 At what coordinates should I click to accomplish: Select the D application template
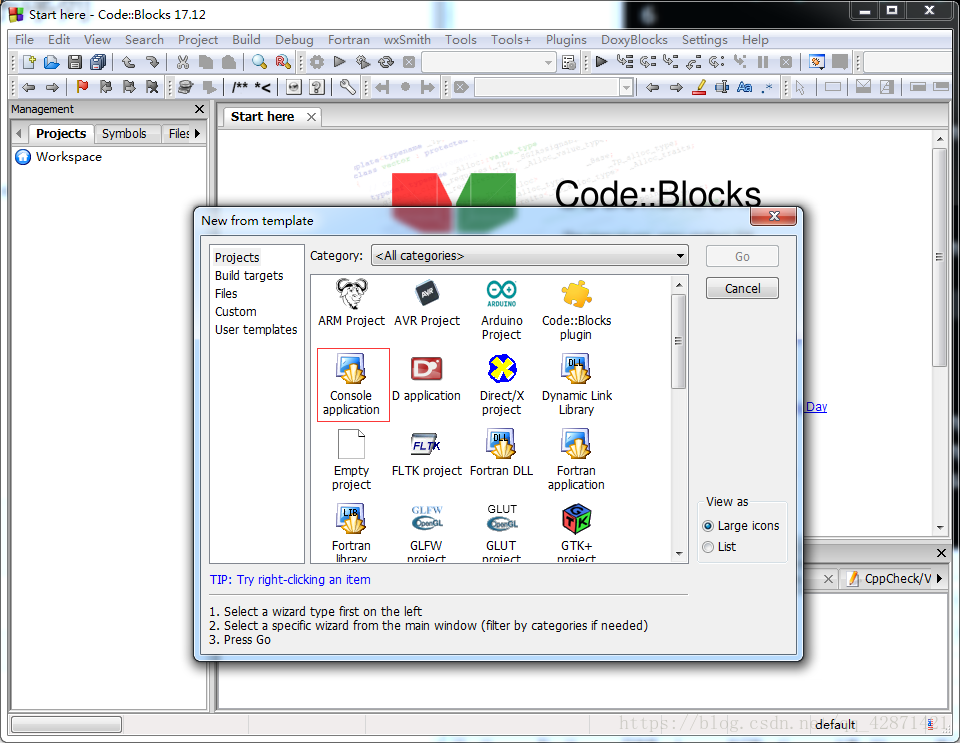(427, 378)
